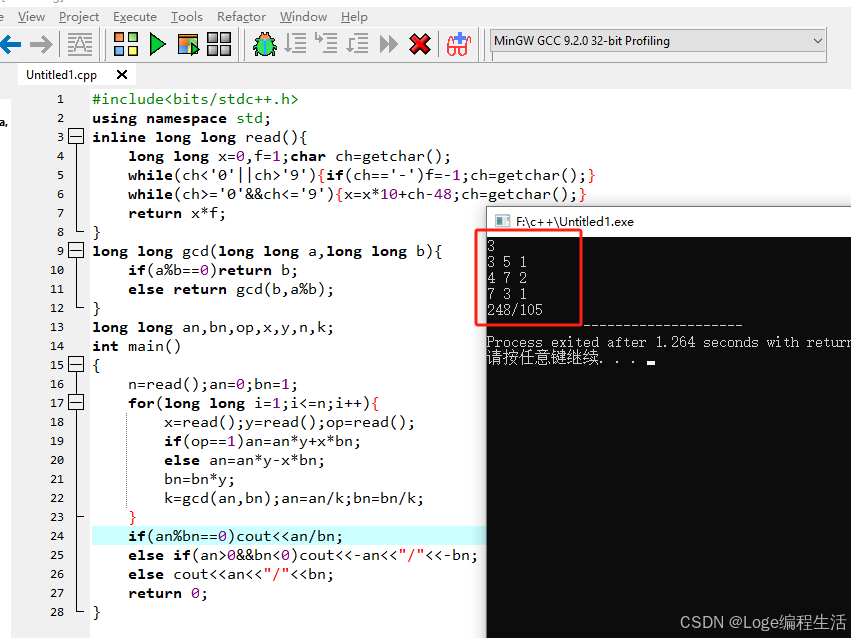Stop execution with the red X icon
Screen dimensions: 851x638
(420, 44)
